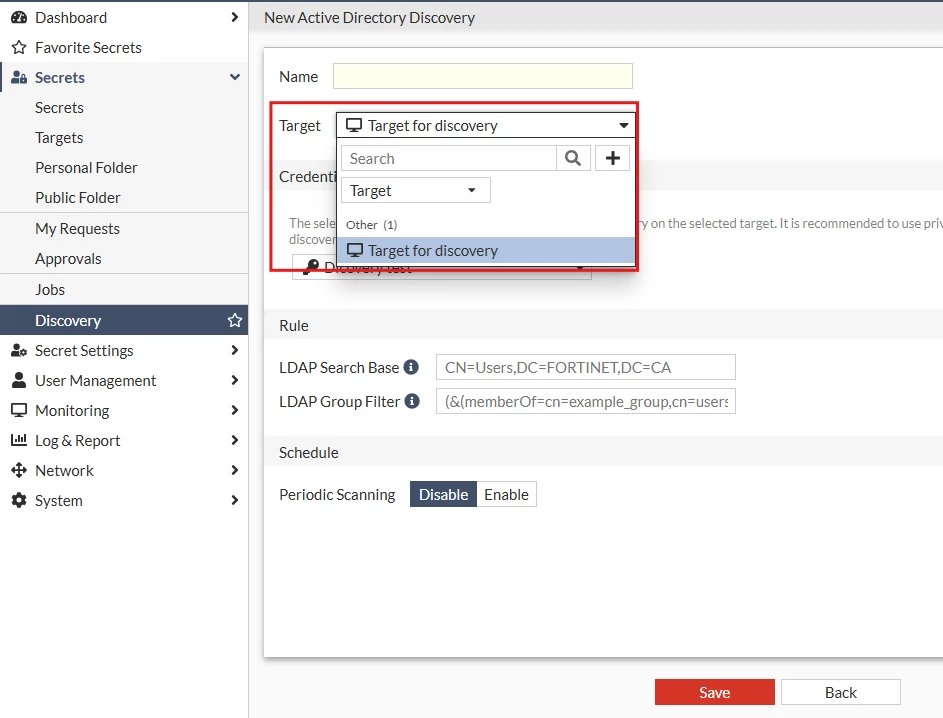This screenshot has height=718, width=943.
Task: Expand the Network chevron
Action: pos(235,470)
